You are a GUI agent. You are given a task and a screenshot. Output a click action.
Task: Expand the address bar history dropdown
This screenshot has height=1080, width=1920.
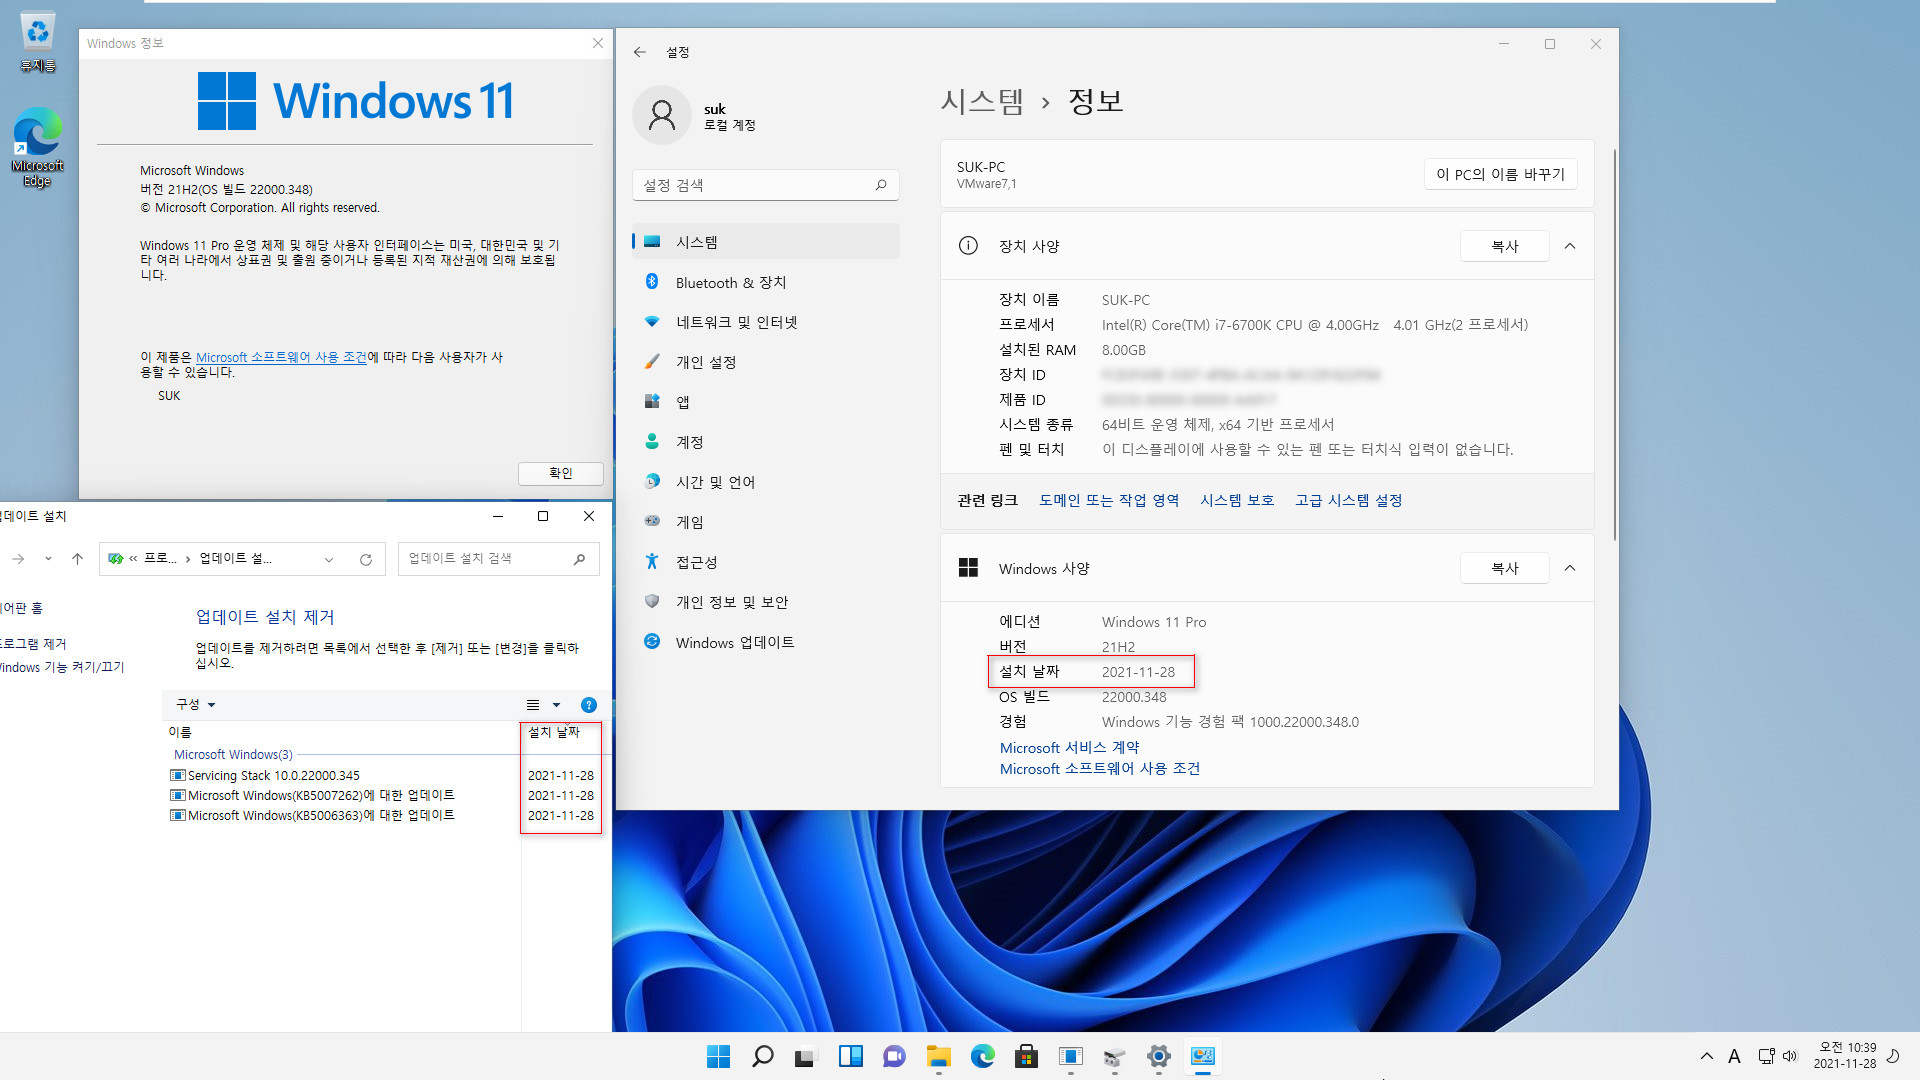[x=329, y=559]
